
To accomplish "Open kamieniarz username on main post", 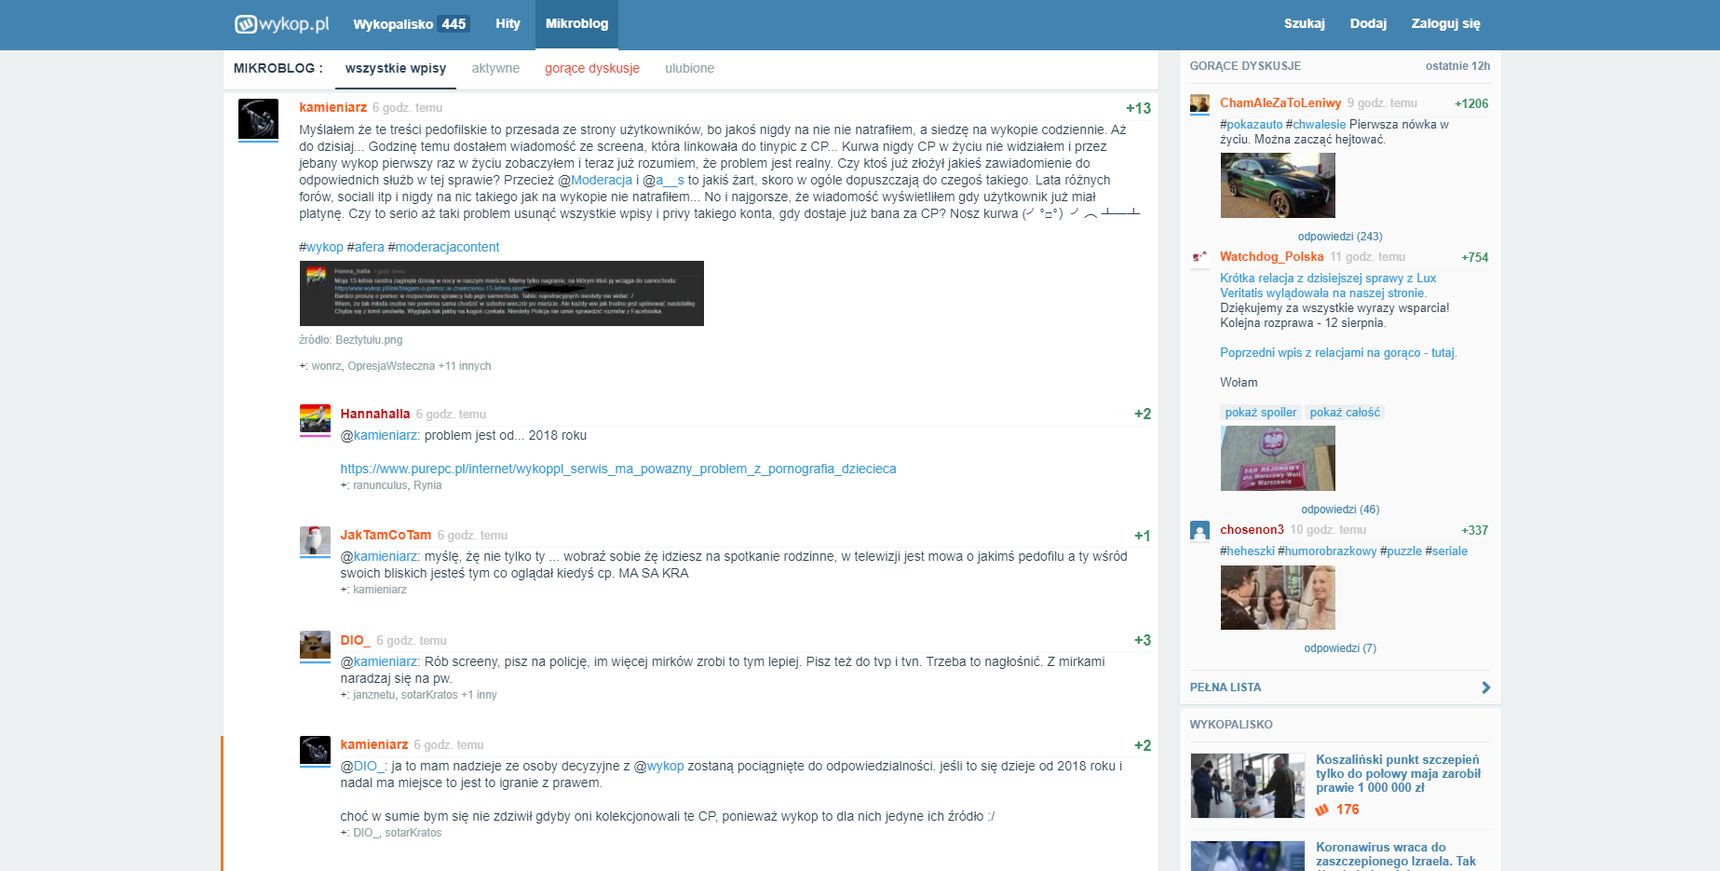I will [x=333, y=108].
